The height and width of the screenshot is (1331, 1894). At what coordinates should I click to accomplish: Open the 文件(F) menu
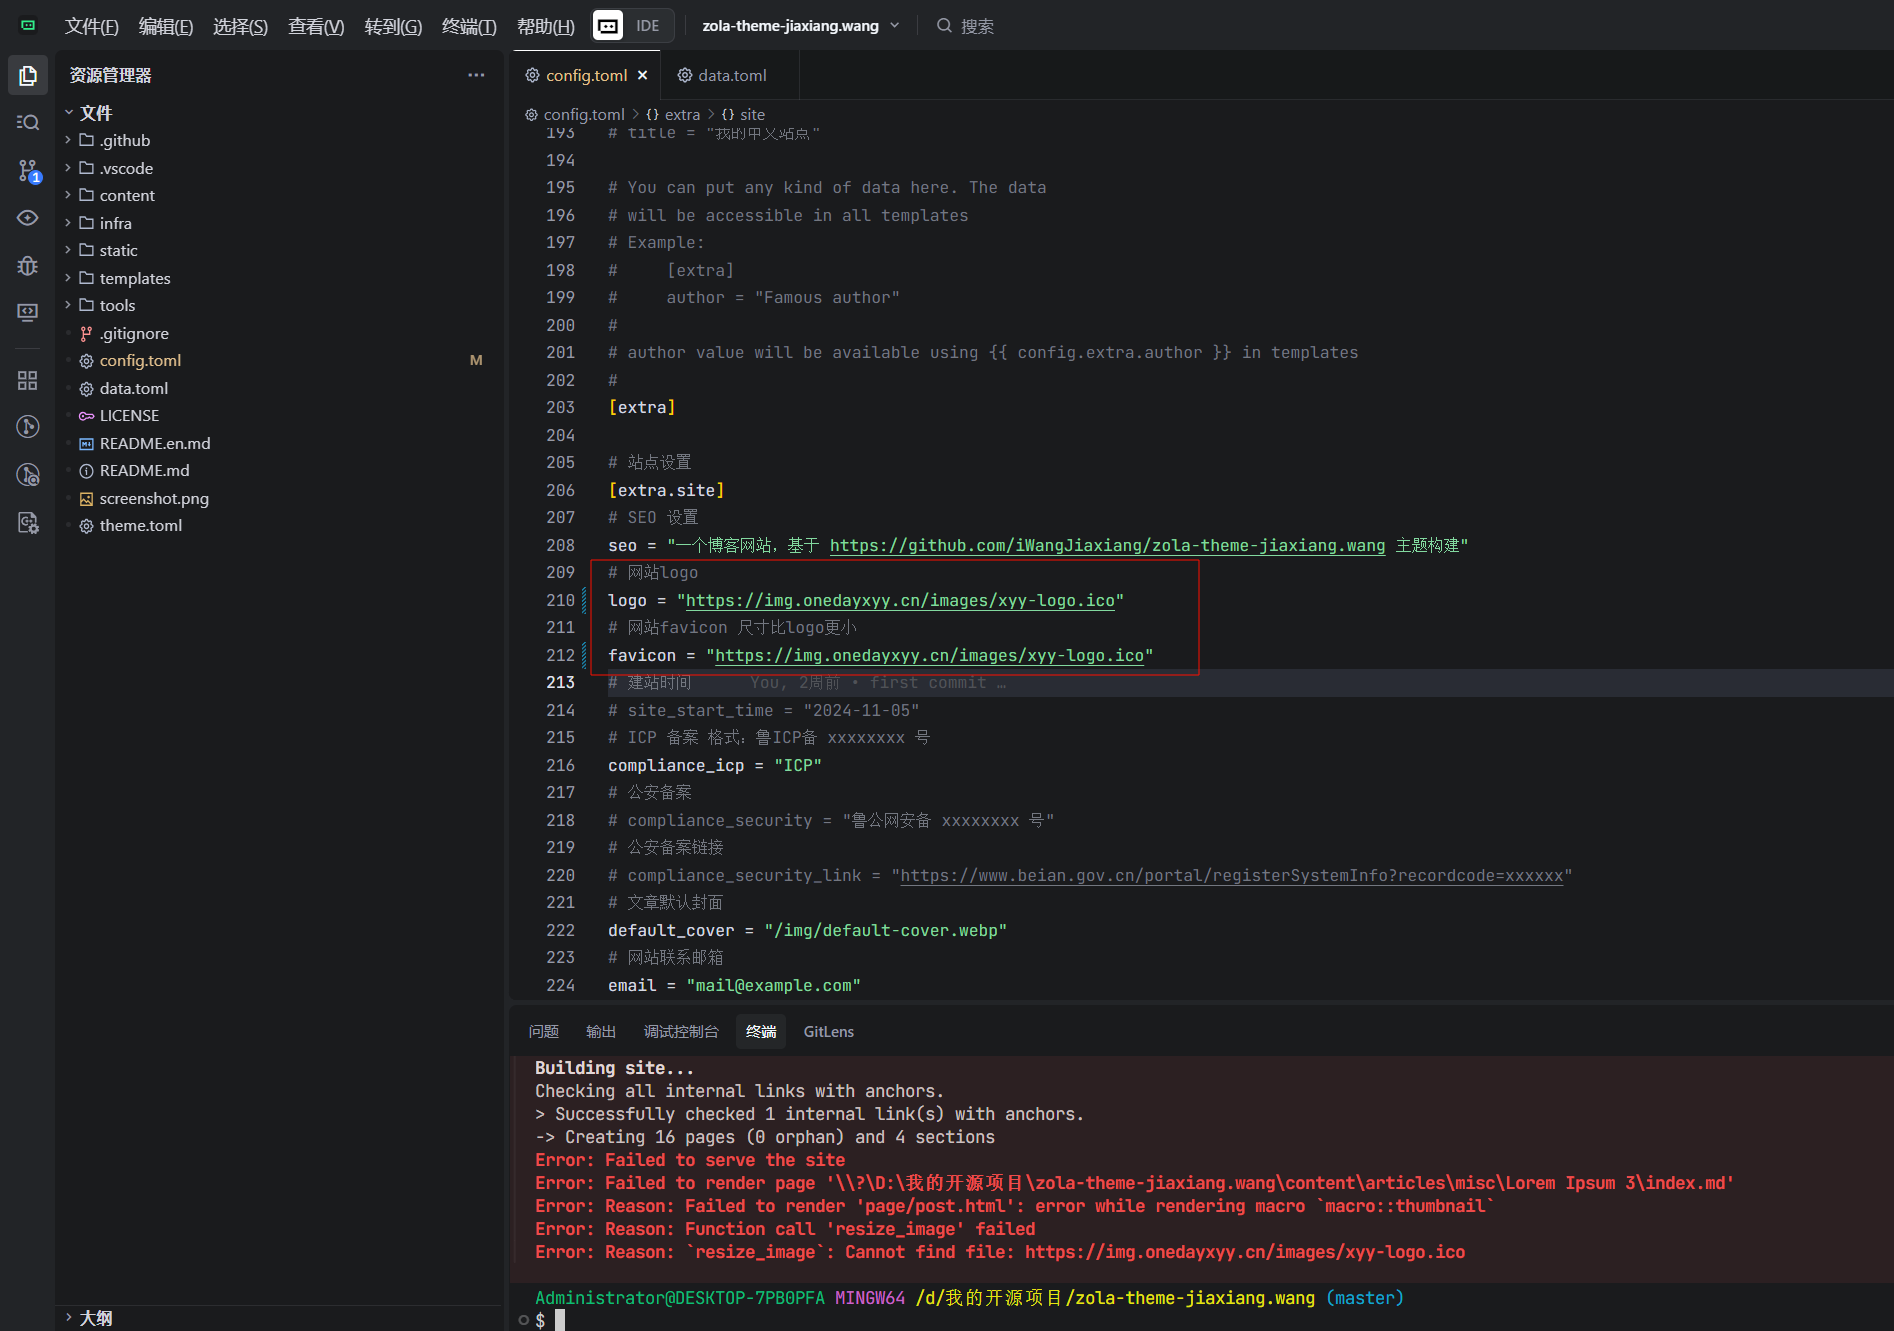(x=91, y=26)
